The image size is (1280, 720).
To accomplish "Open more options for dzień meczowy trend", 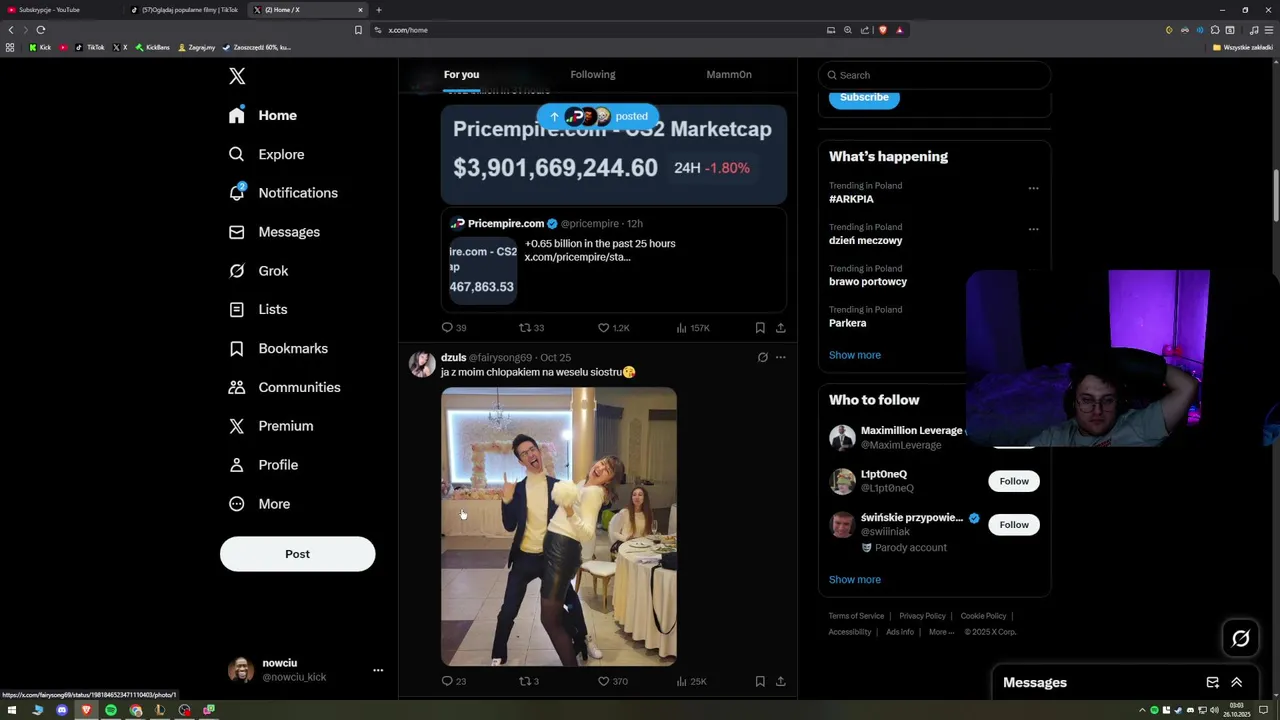I will [x=1033, y=229].
